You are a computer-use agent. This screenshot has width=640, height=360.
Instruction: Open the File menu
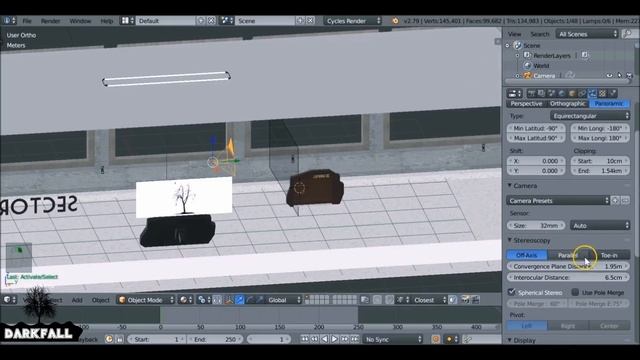(27, 21)
